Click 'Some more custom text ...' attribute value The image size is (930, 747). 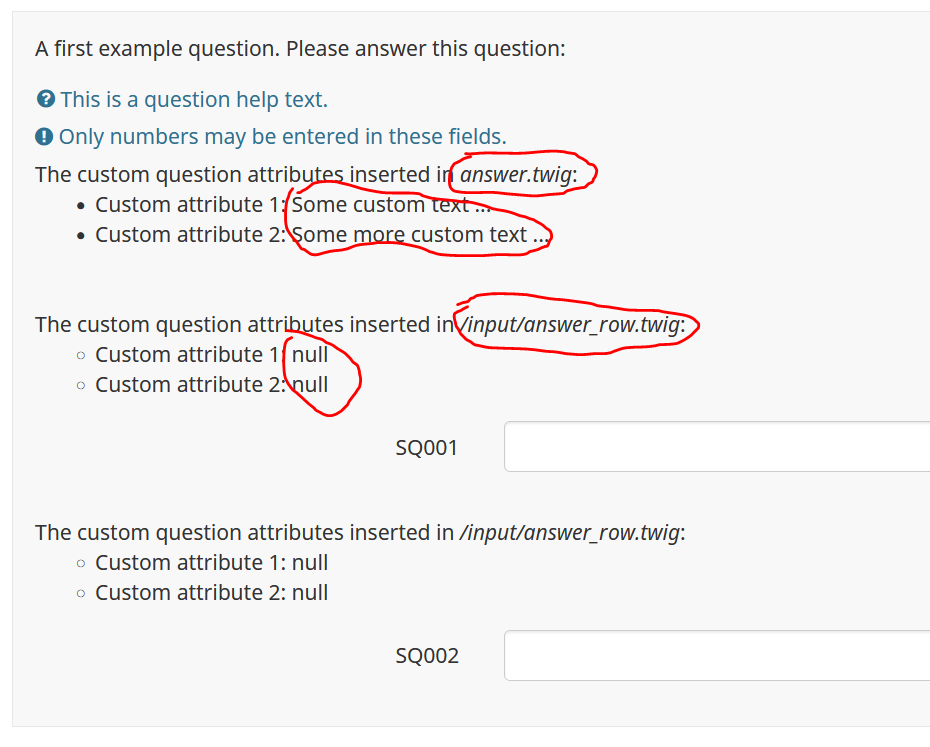click(x=420, y=235)
